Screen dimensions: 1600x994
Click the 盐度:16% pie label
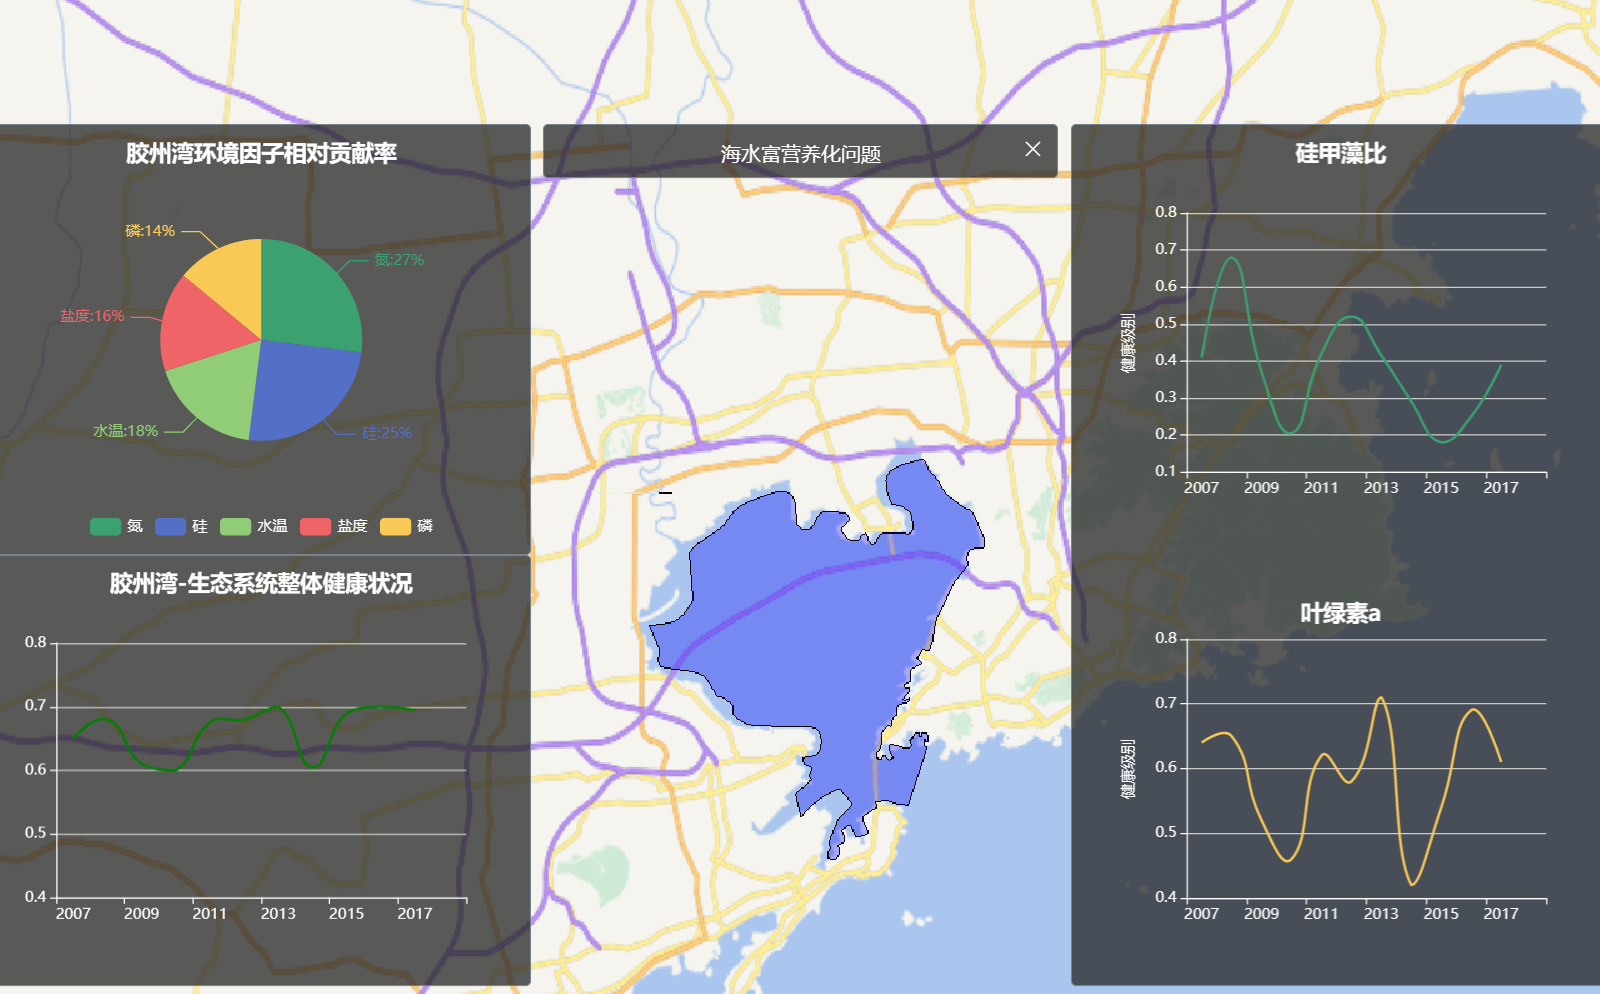(92, 316)
